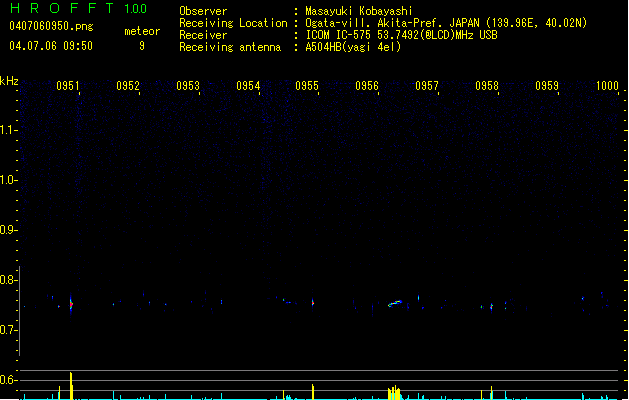Screen dimensions: 629x400
Task: Click the A504HB(yagi 4el) antenna text
Action: (353, 47)
